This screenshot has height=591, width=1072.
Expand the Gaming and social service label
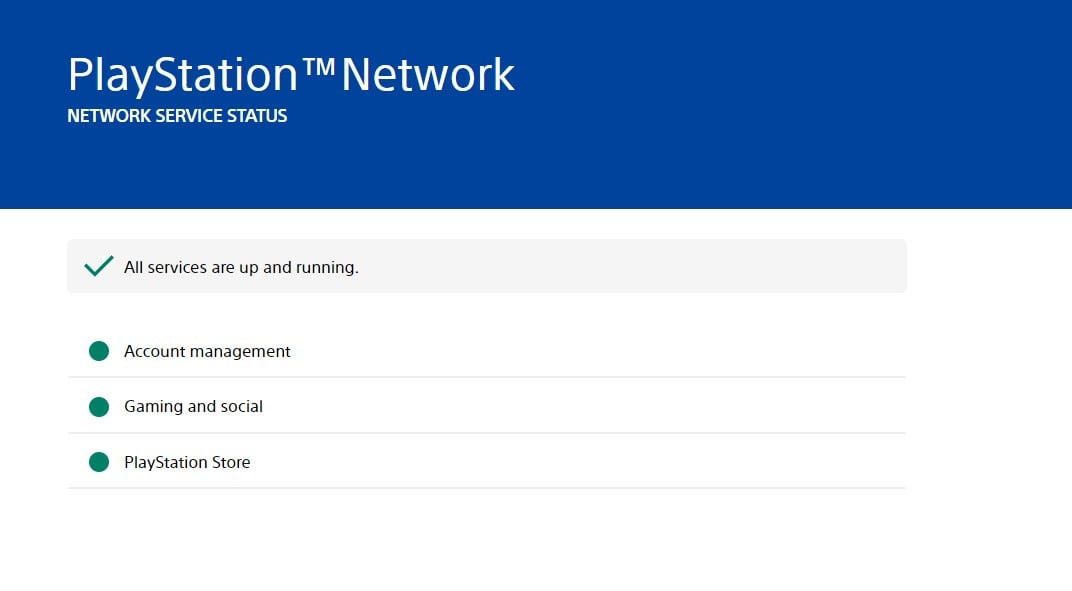pos(193,407)
